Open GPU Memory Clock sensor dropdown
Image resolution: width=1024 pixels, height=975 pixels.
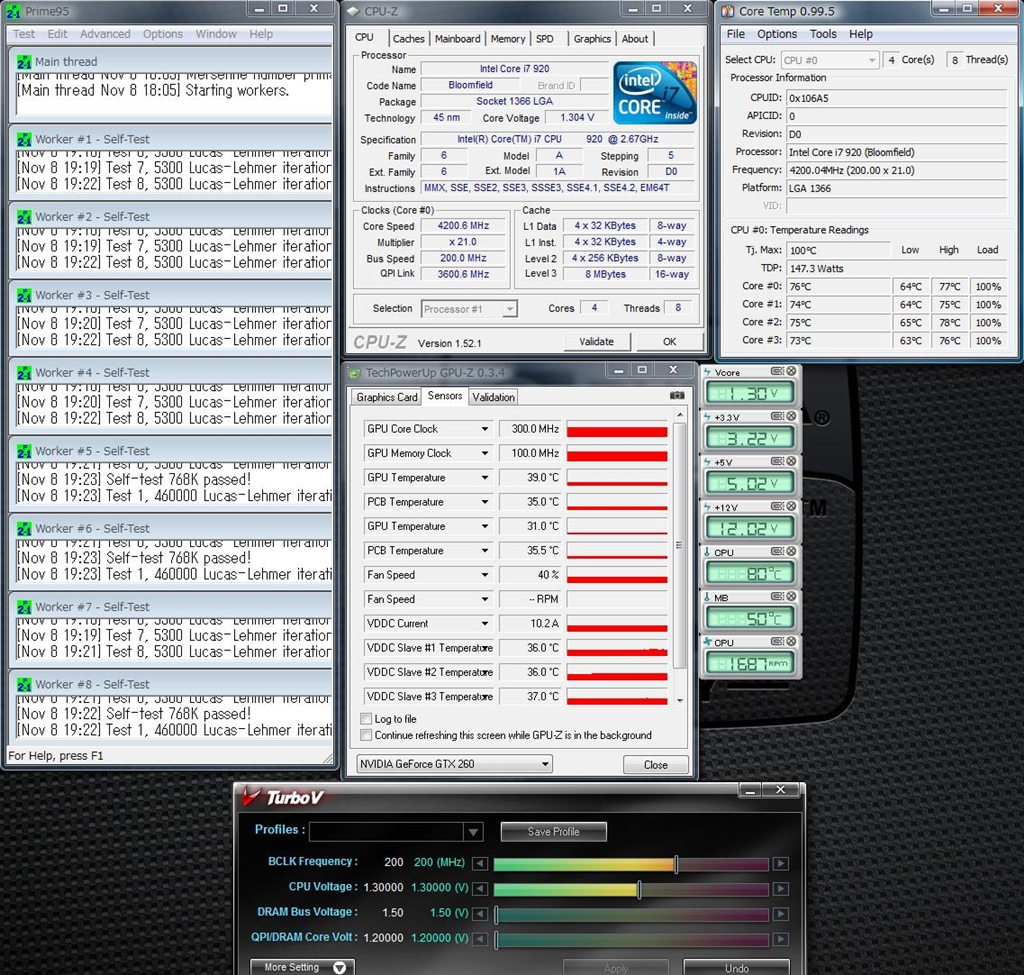tap(485, 453)
